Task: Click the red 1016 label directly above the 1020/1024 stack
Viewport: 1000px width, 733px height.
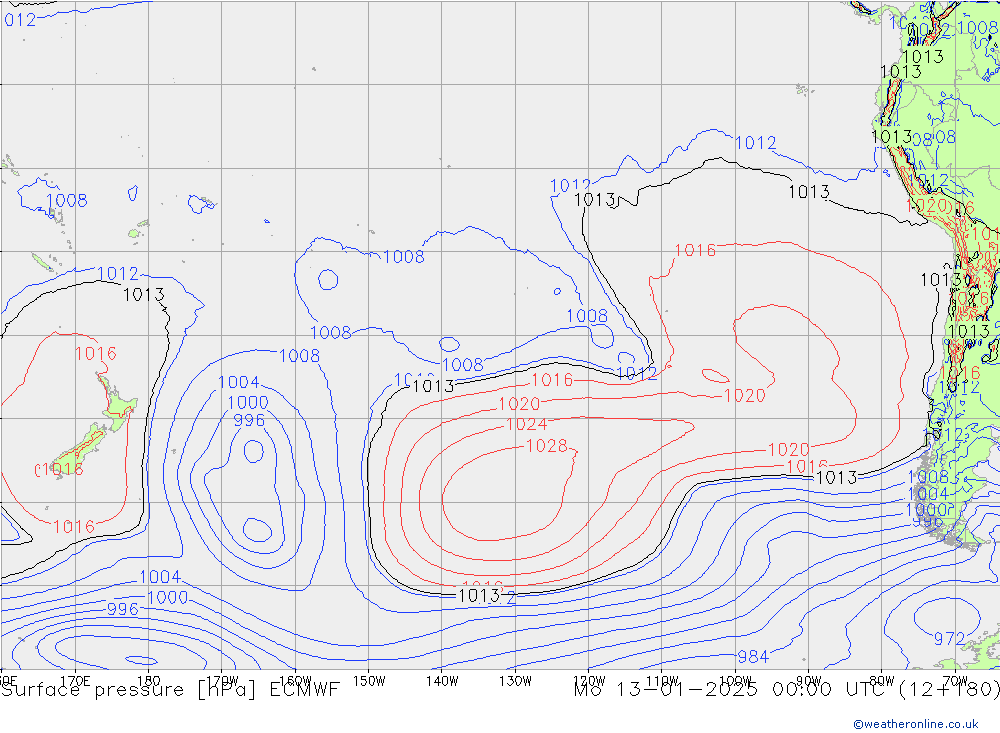Action: tap(552, 380)
